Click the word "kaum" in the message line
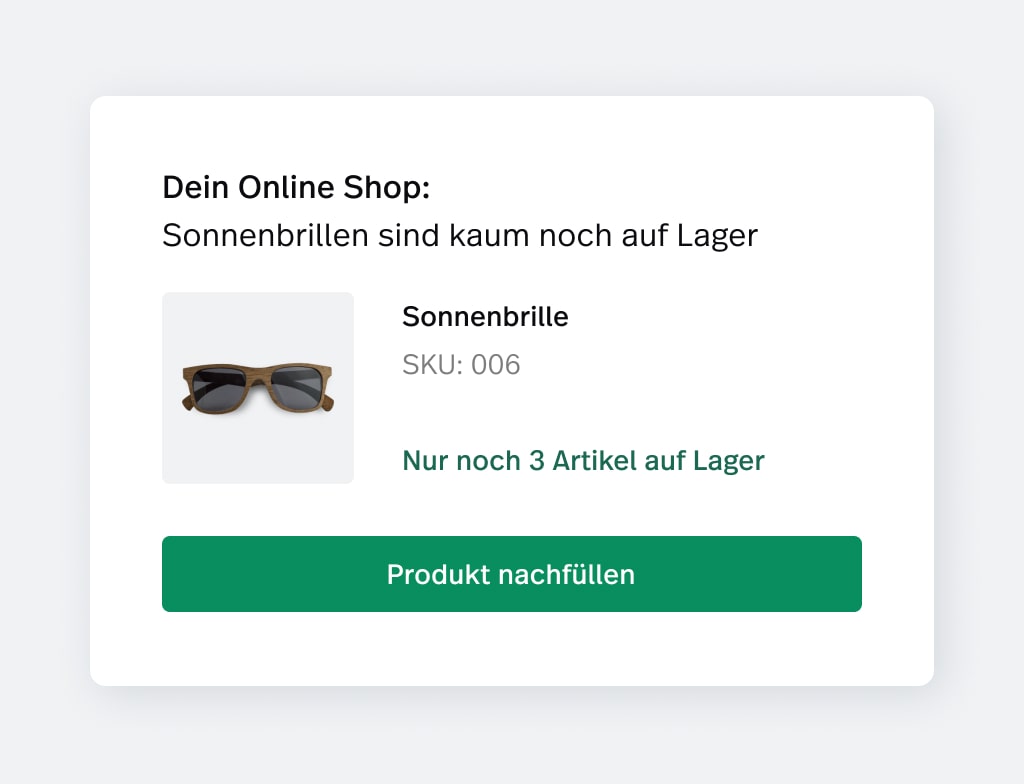This screenshot has width=1024, height=784. coord(490,236)
